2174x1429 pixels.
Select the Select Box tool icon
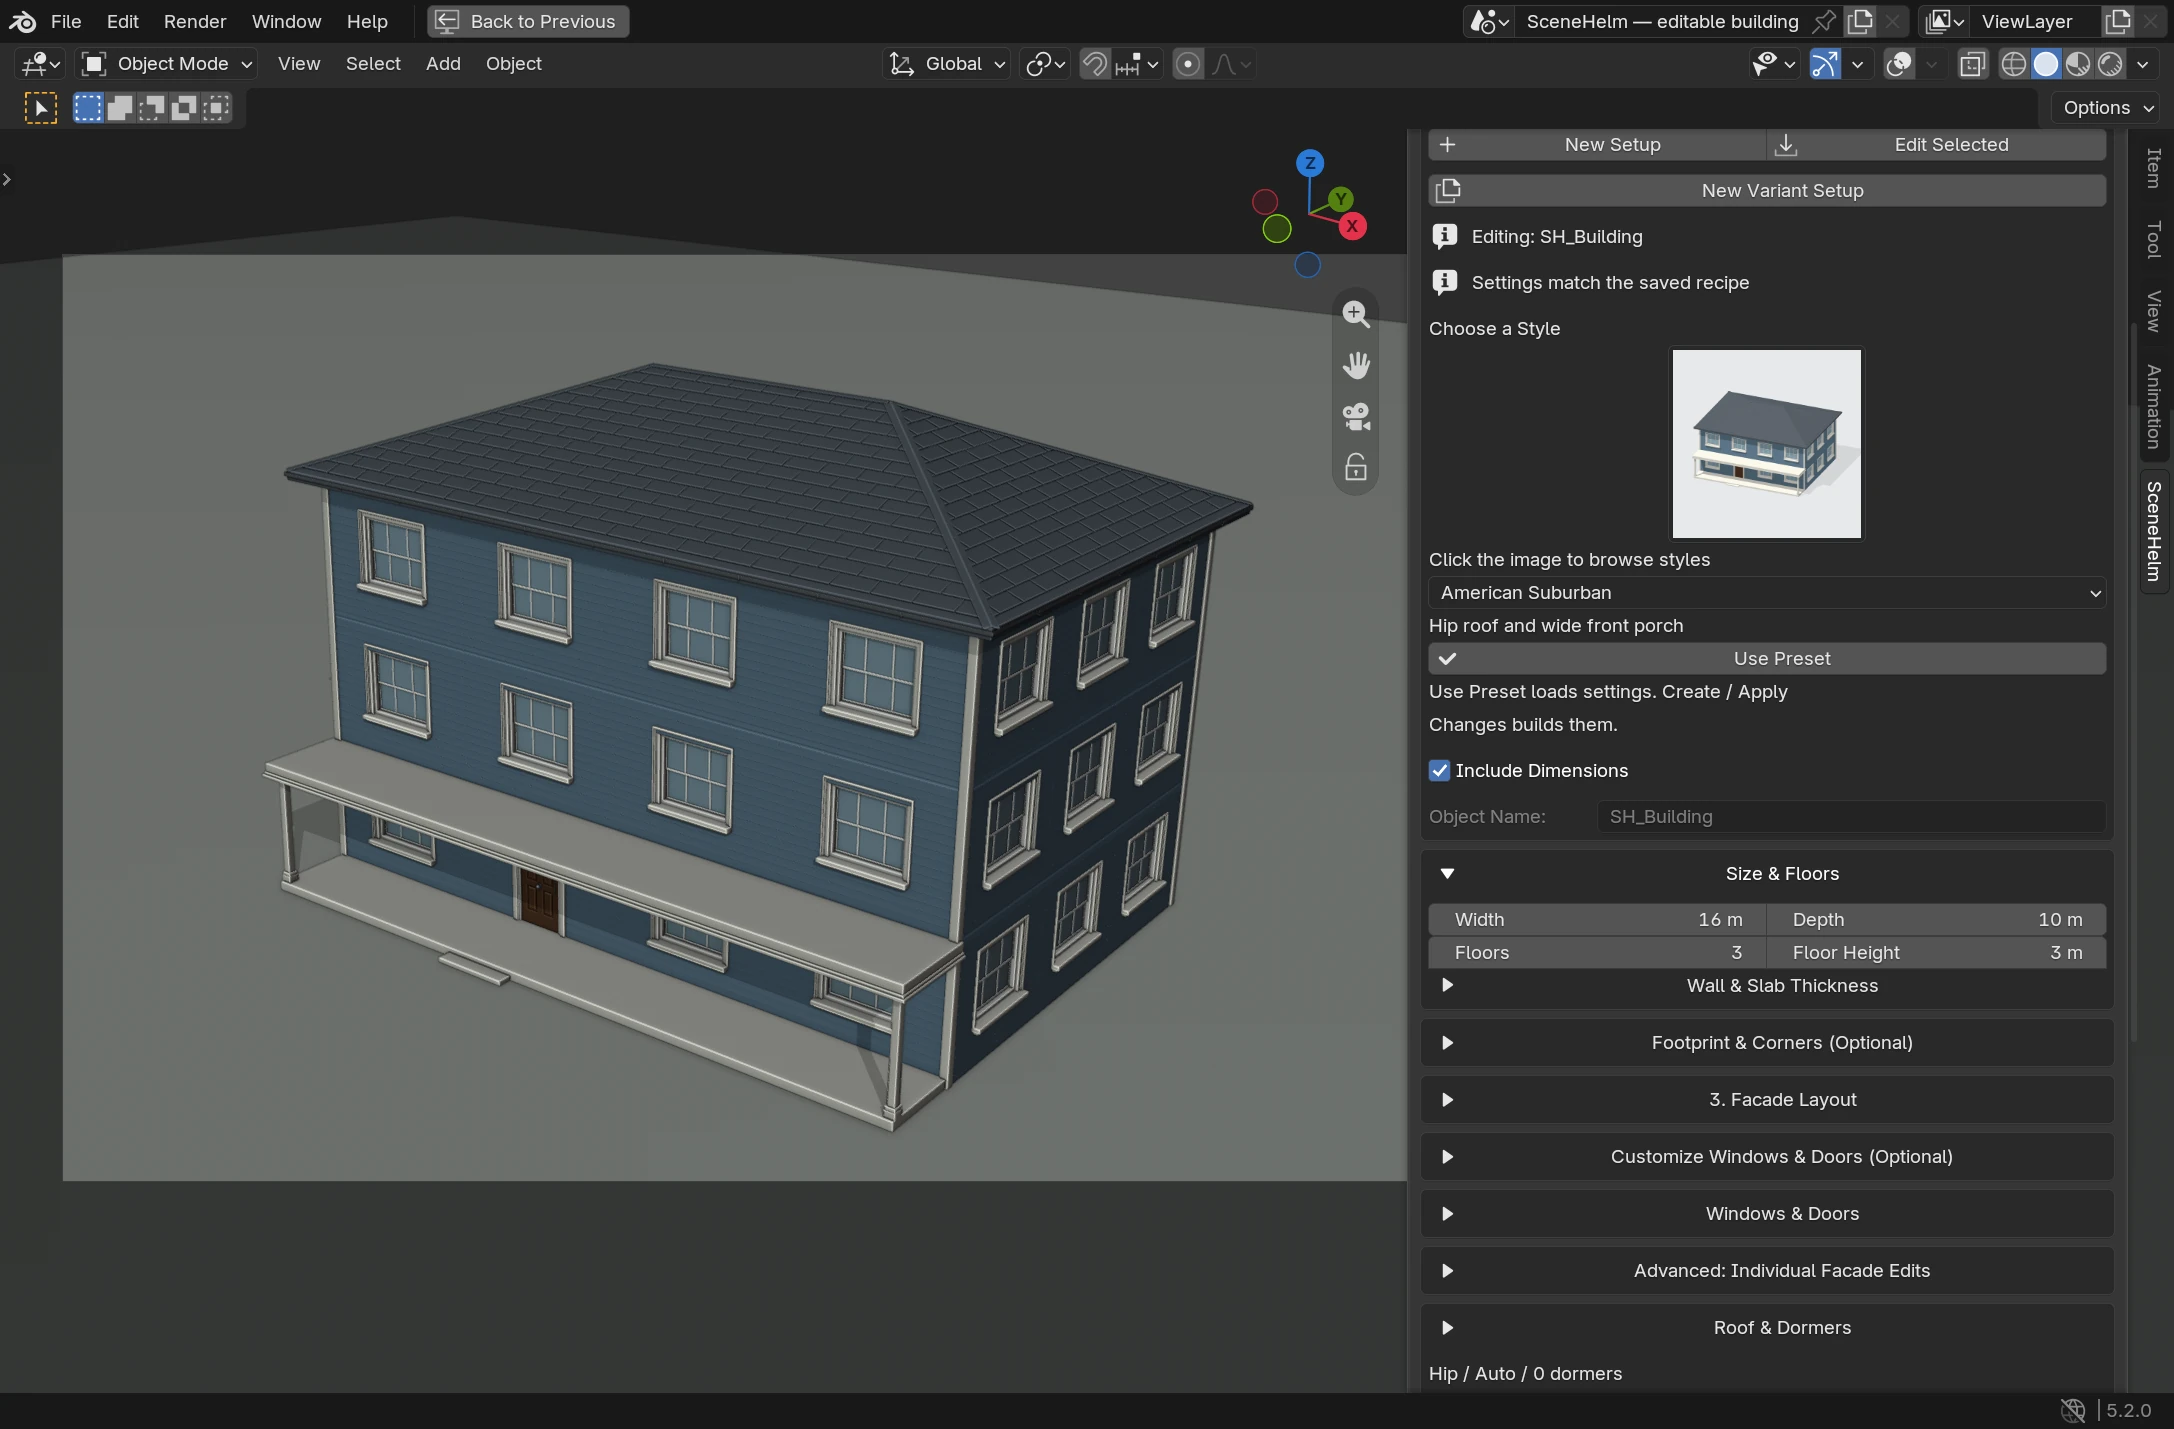(40, 108)
